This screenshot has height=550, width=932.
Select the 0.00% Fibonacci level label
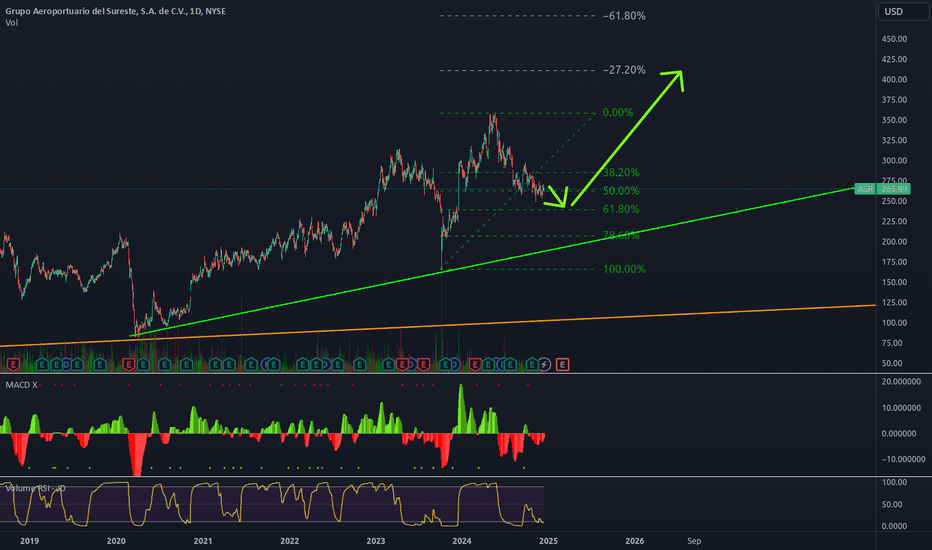(618, 112)
